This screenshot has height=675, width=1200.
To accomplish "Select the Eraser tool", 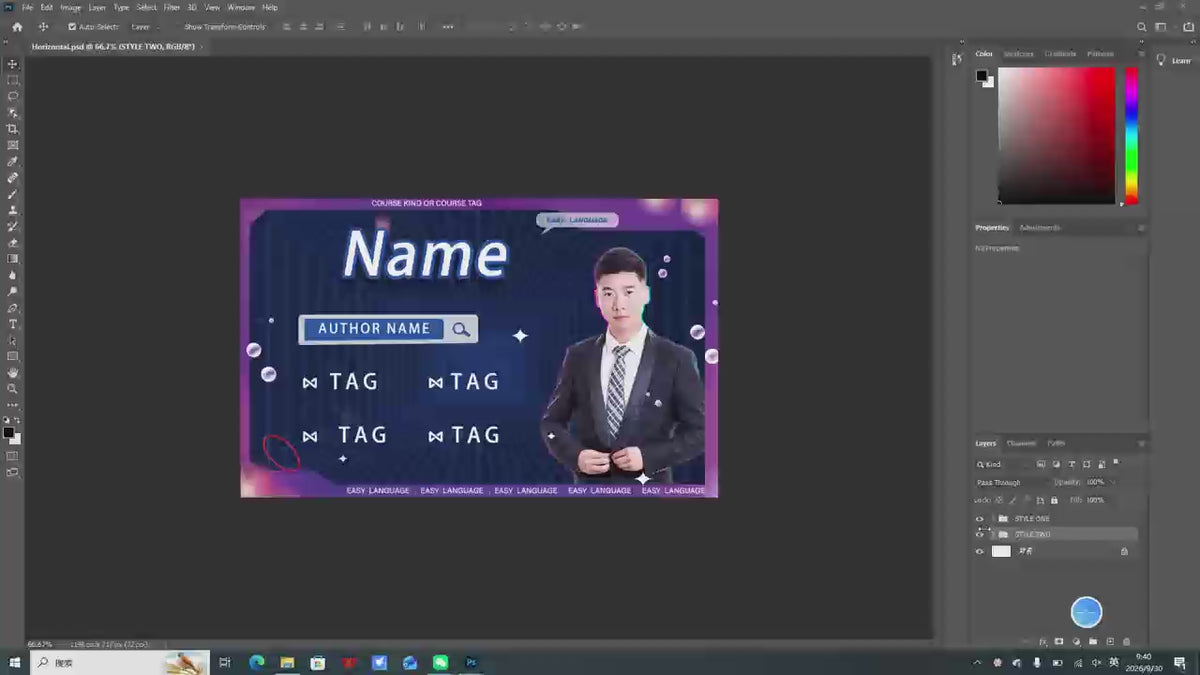I will (13, 243).
